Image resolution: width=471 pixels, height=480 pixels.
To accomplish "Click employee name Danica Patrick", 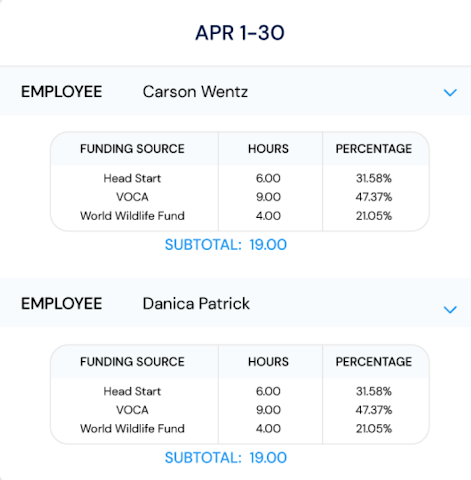I will tap(196, 304).
